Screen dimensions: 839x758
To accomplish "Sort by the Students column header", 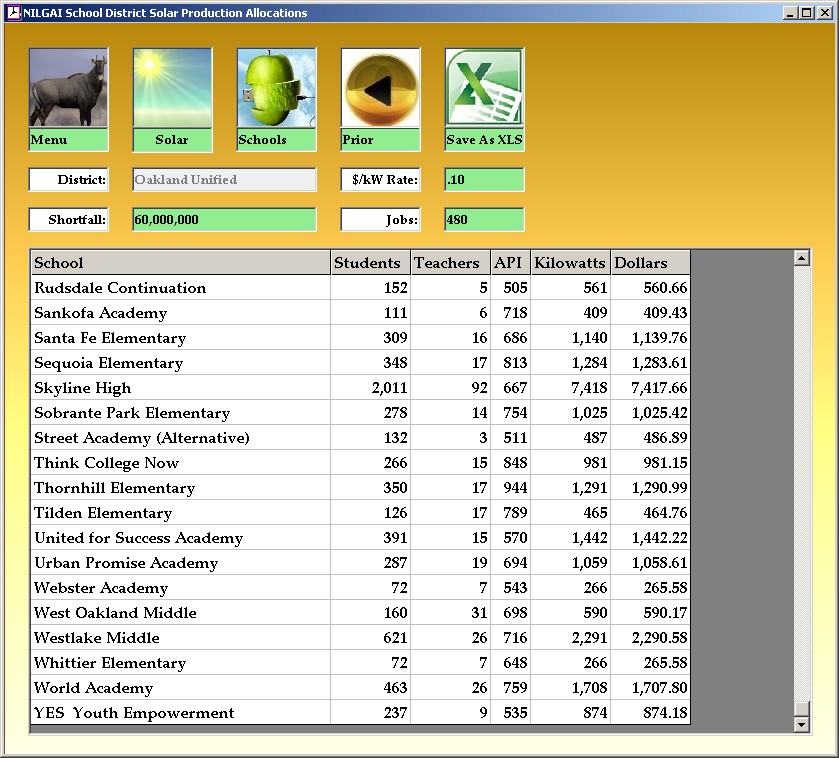I will tap(371, 263).
